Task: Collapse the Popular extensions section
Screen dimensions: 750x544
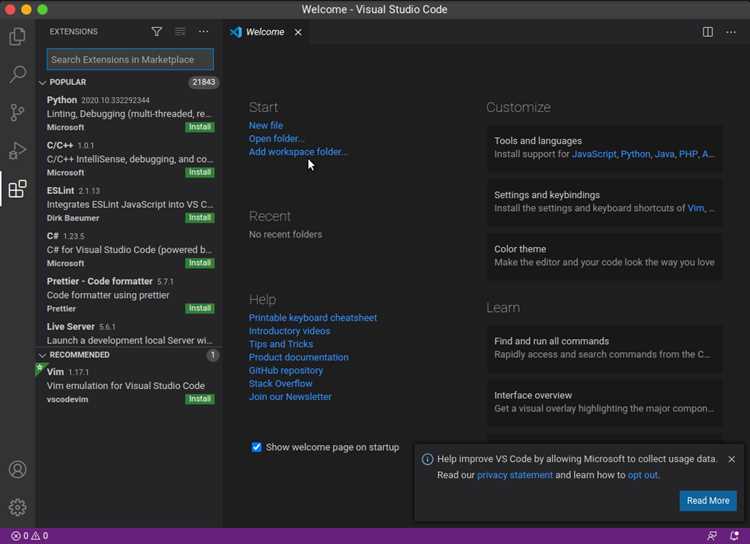Action: 43,82
